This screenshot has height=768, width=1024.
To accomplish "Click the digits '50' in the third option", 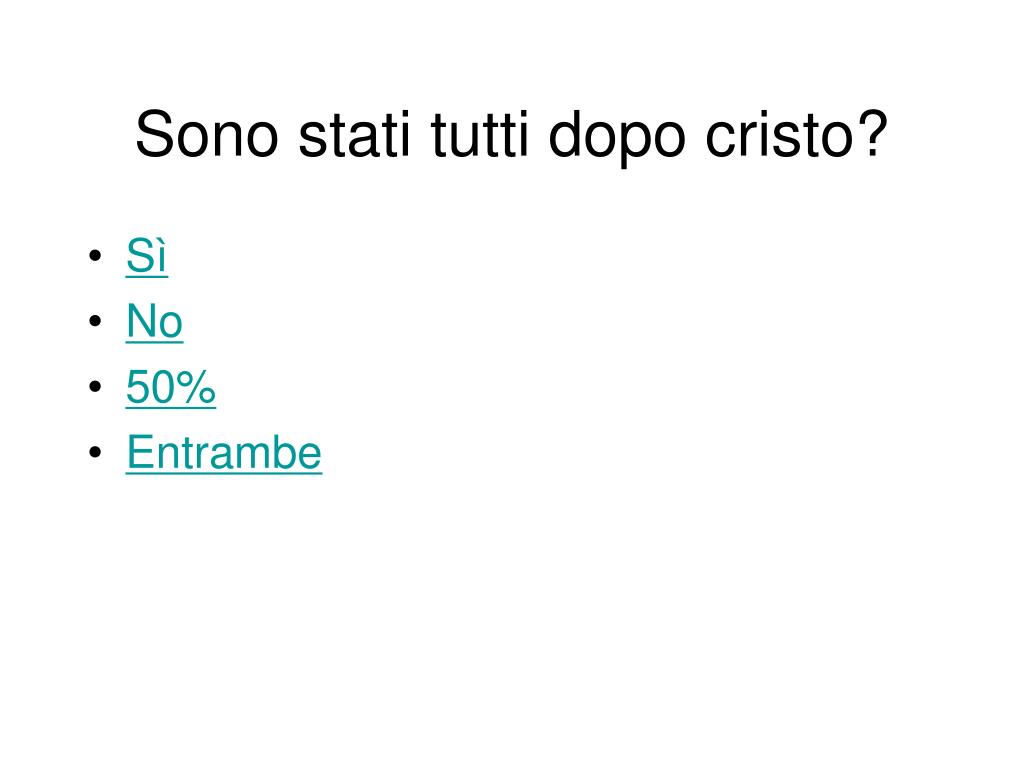I will tap(150, 387).
